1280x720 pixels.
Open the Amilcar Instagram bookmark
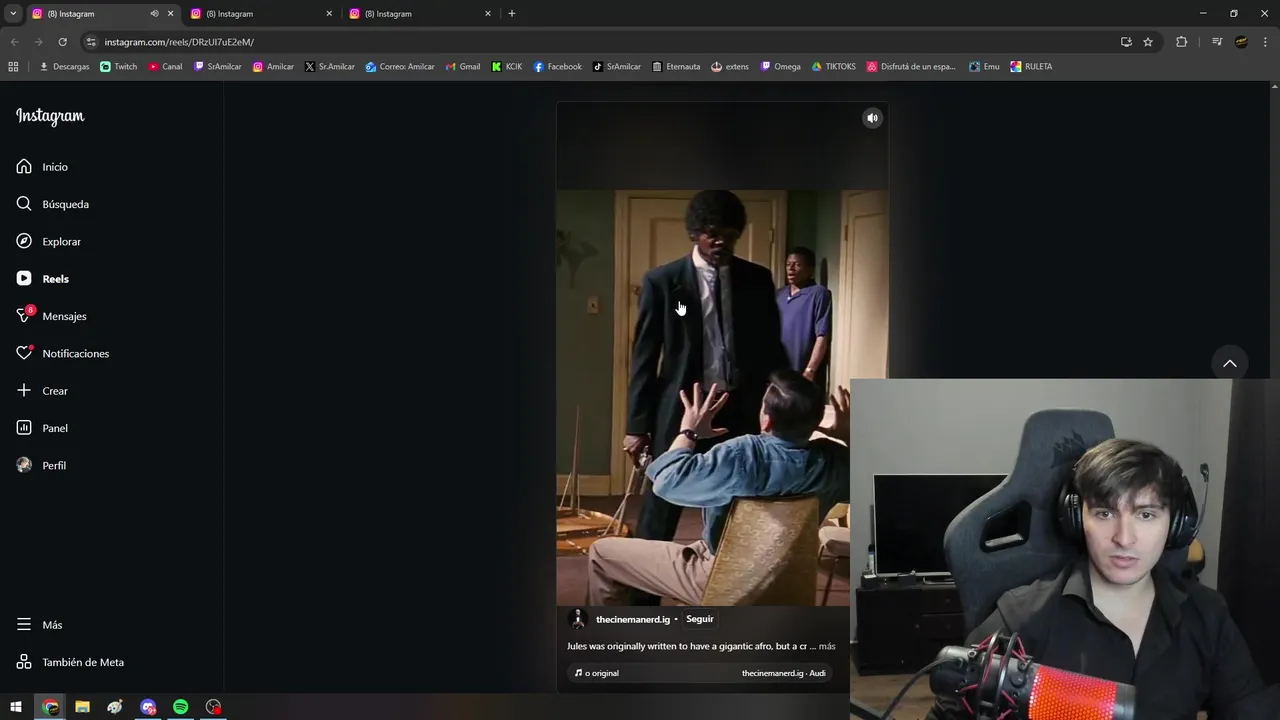(x=273, y=67)
